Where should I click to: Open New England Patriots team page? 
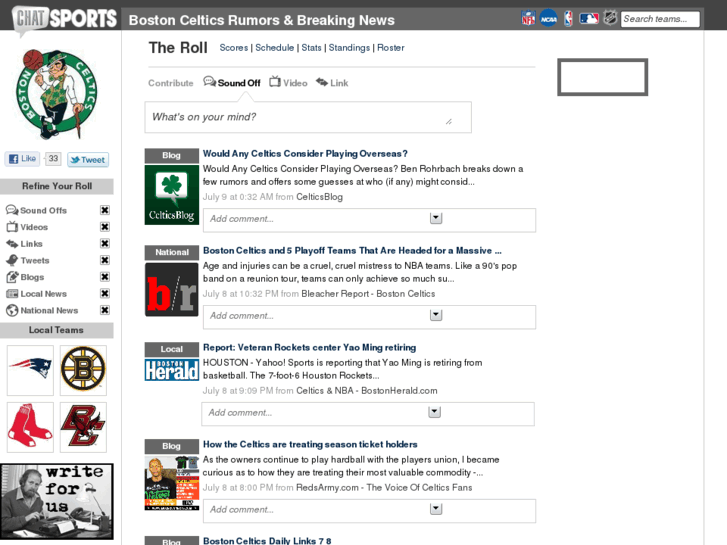point(30,370)
